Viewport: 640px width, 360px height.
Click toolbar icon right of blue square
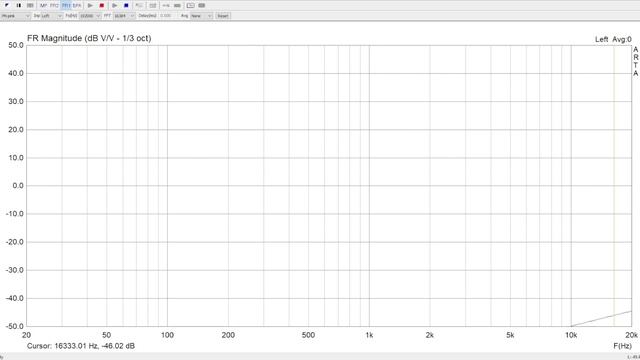pos(139,5)
